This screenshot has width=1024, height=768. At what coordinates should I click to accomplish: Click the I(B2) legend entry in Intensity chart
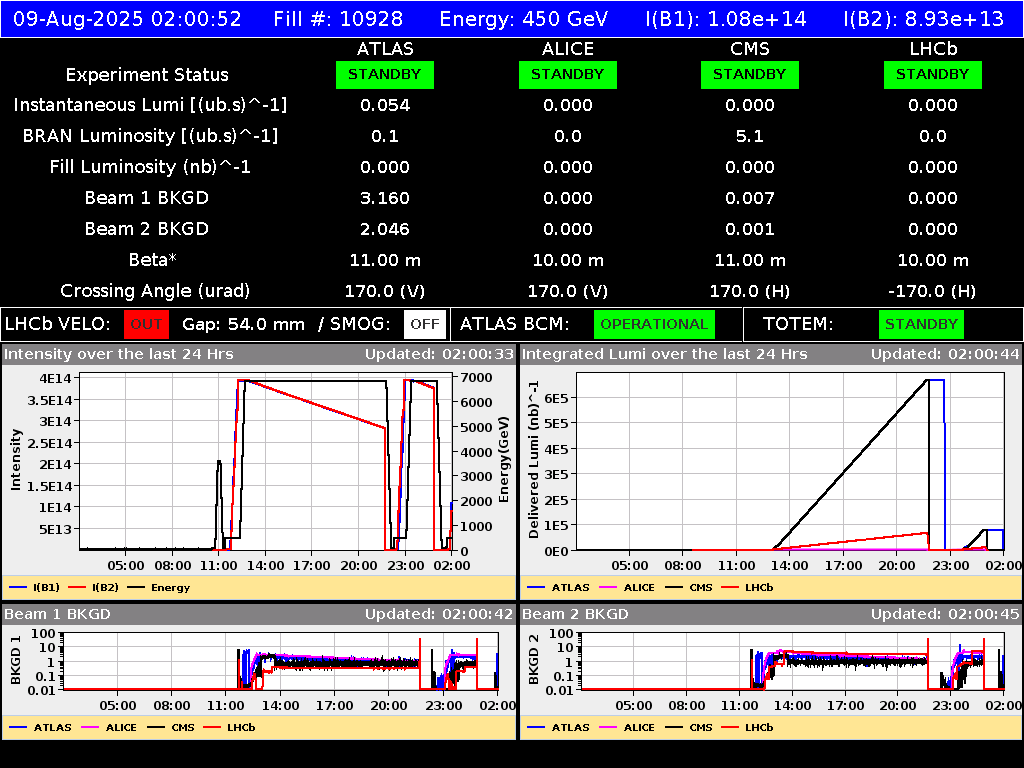tap(93, 587)
